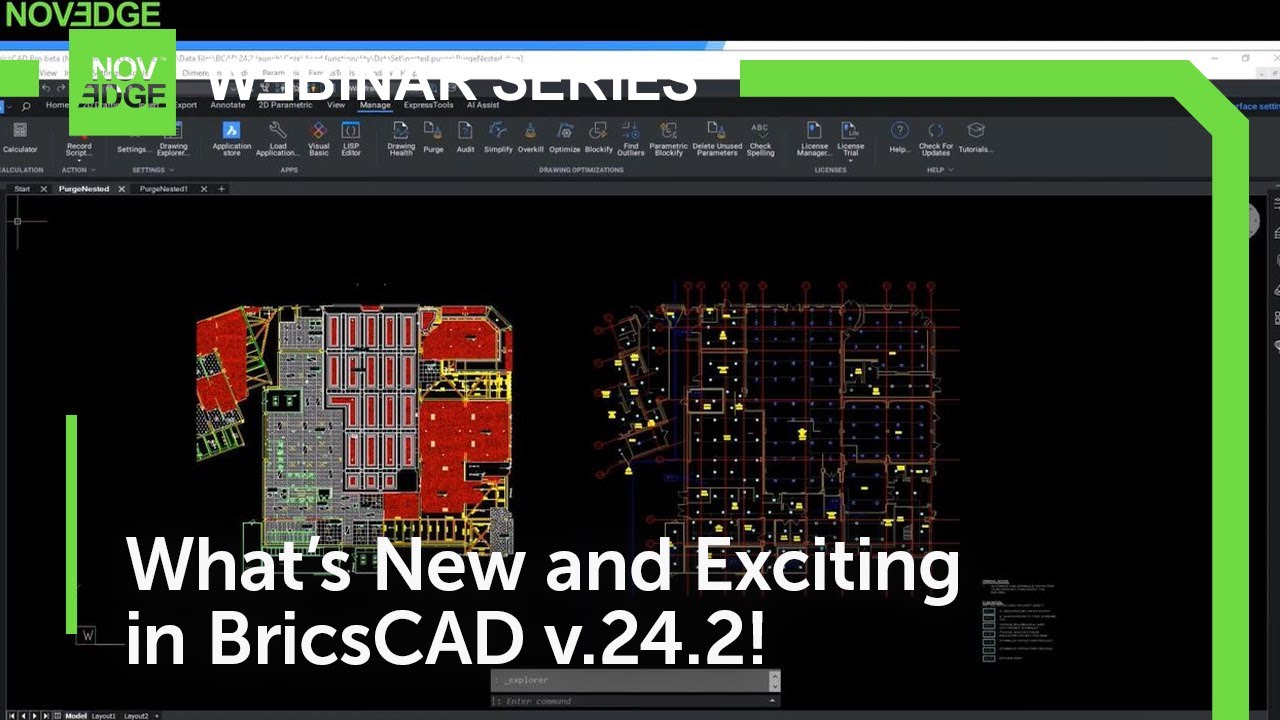Expand the HELP panel arrow
Image resolution: width=1280 pixels, height=720 pixels.
(x=950, y=170)
